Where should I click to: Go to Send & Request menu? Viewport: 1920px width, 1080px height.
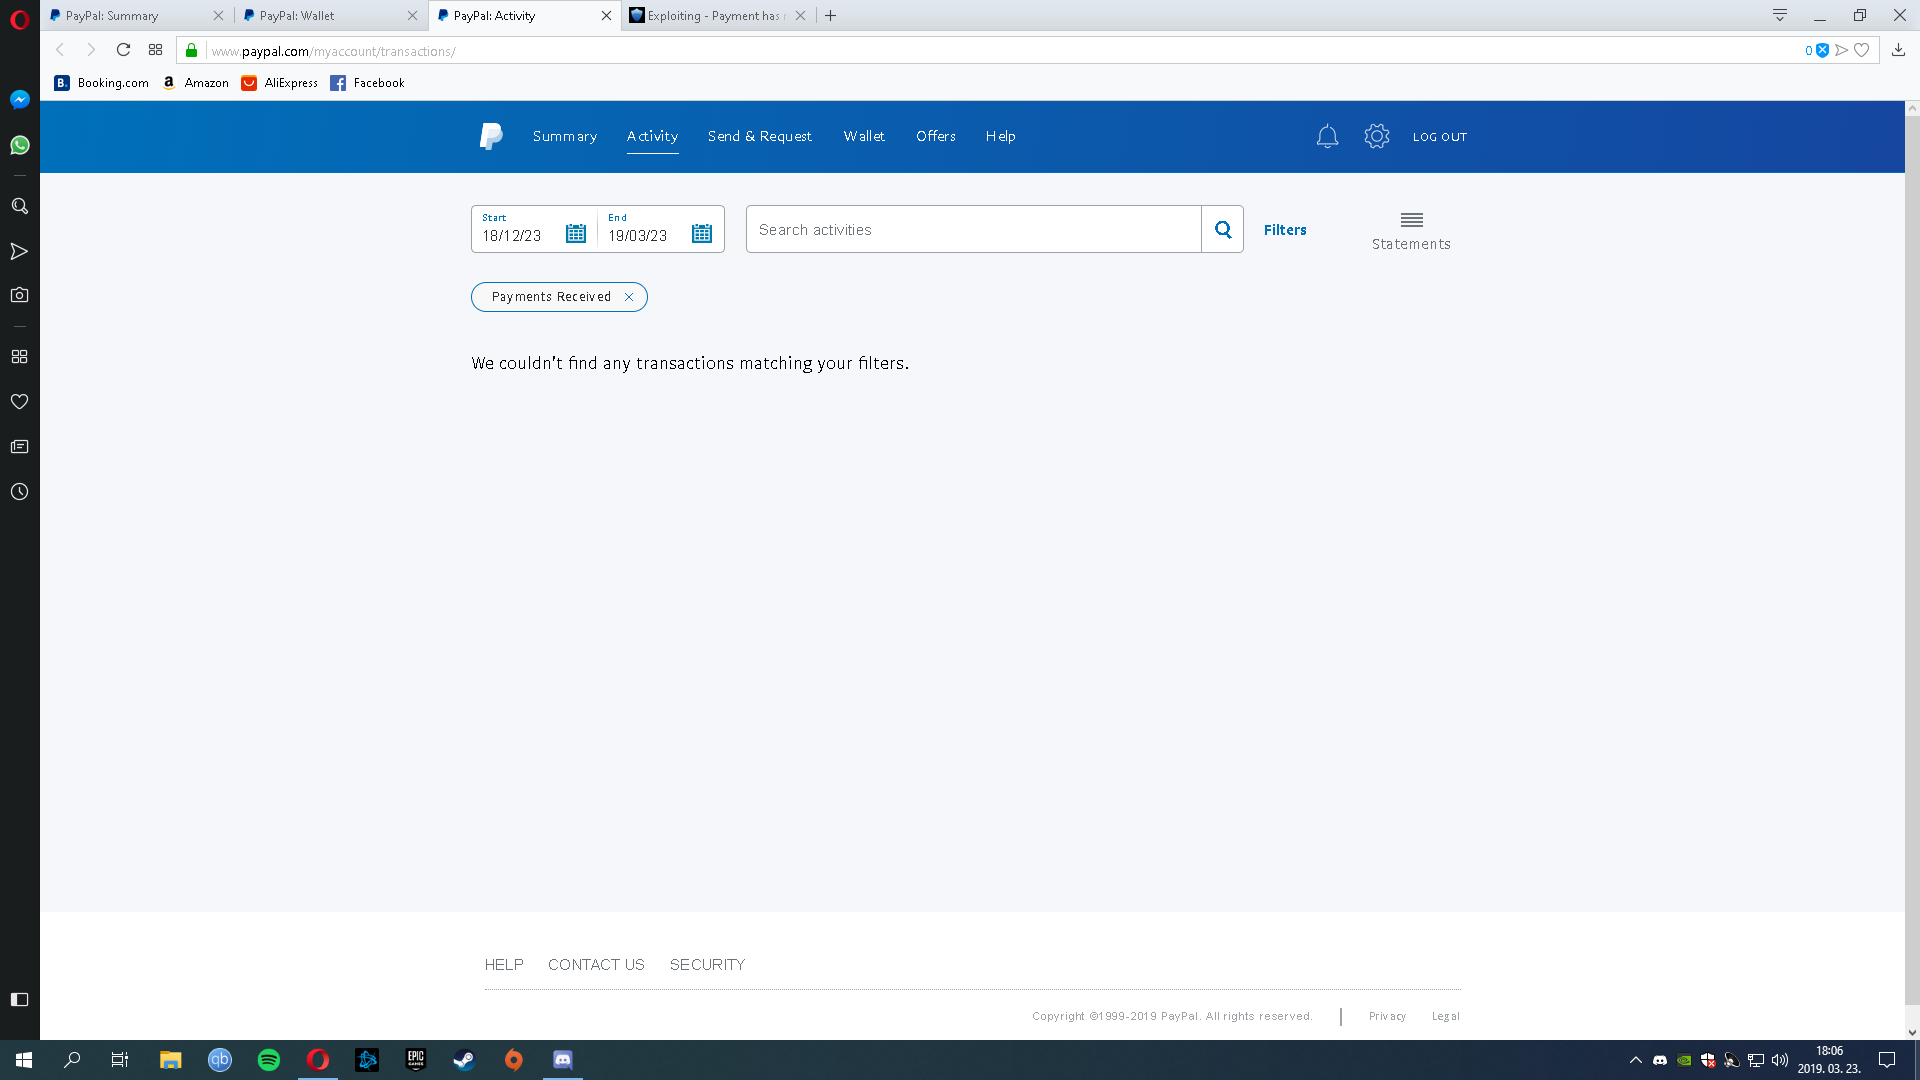[759, 136]
